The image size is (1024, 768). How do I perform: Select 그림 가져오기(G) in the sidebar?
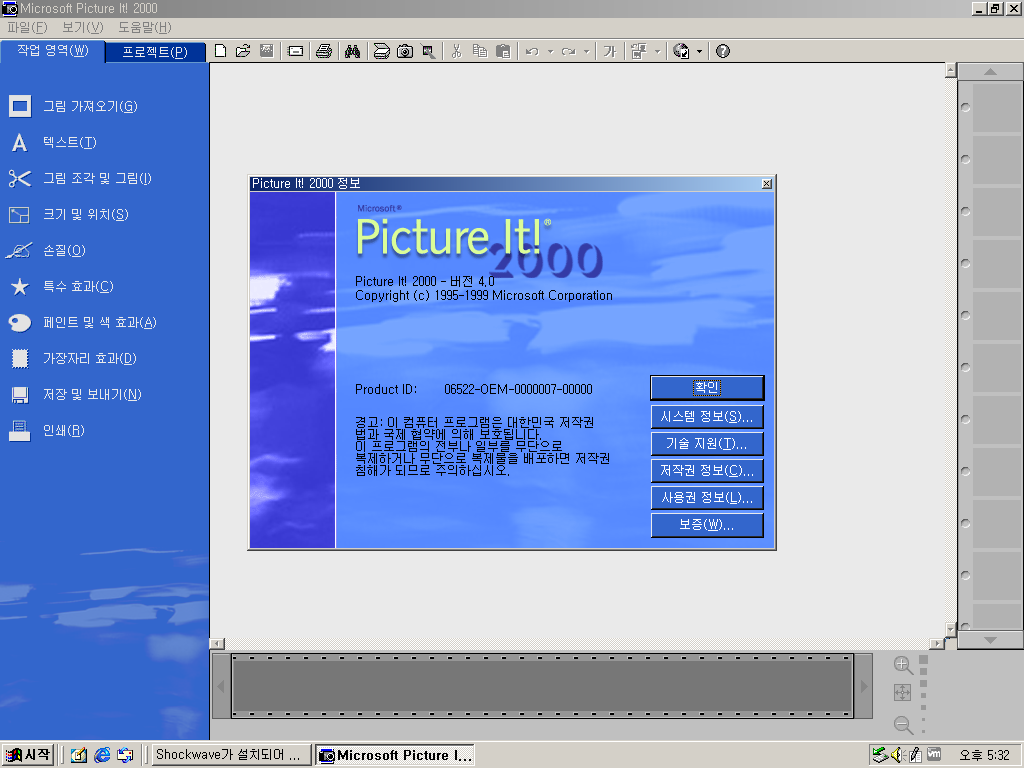coord(73,106)
